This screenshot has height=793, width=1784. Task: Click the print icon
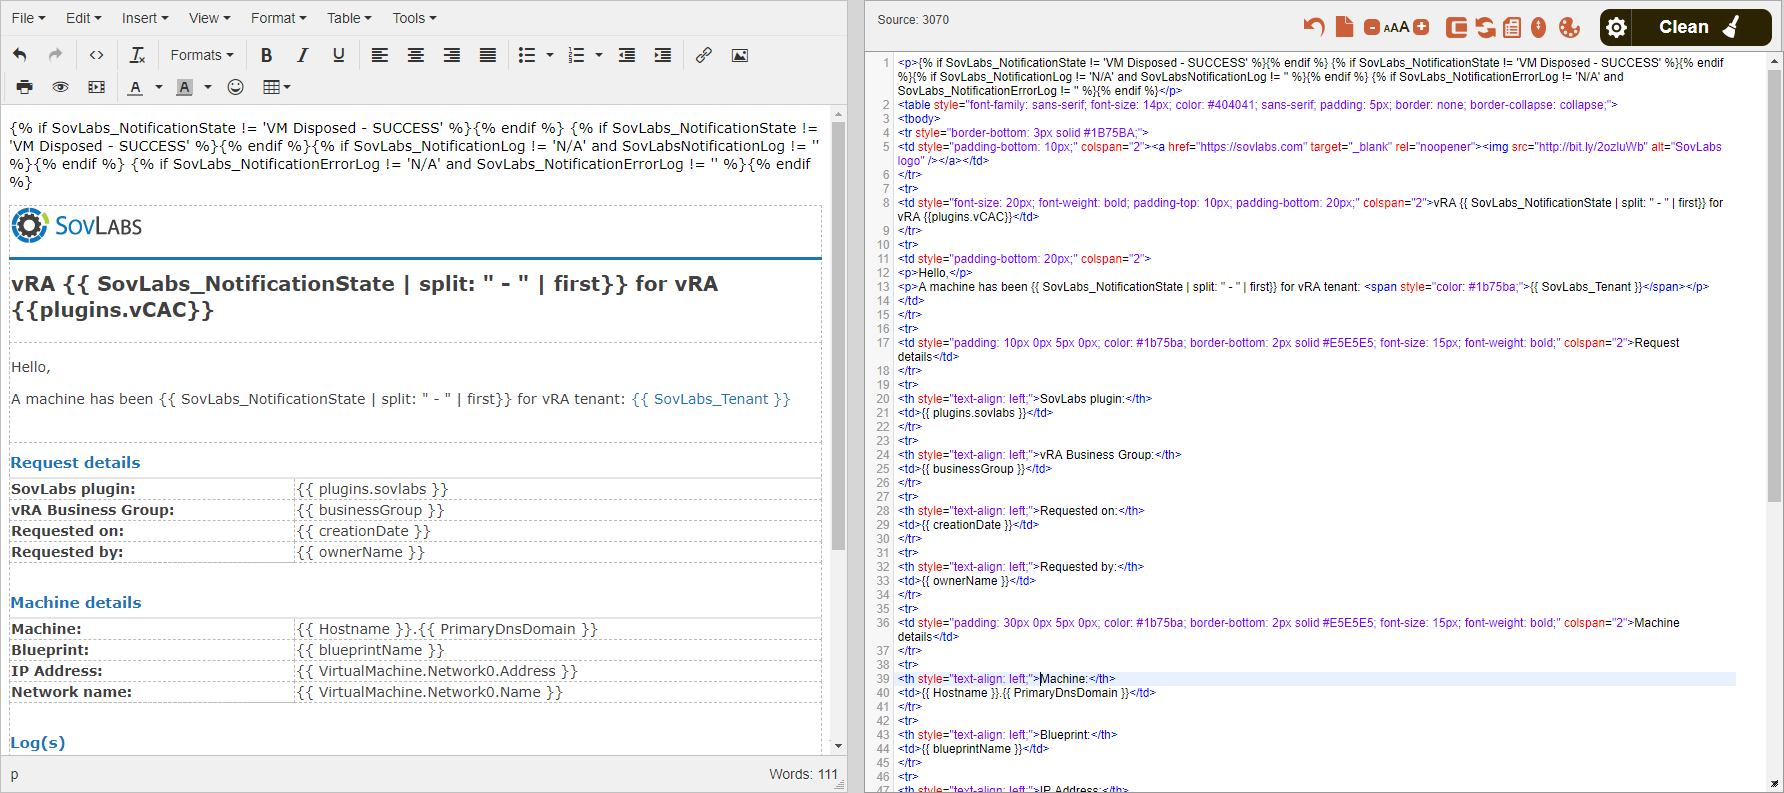tap(24, 87)
